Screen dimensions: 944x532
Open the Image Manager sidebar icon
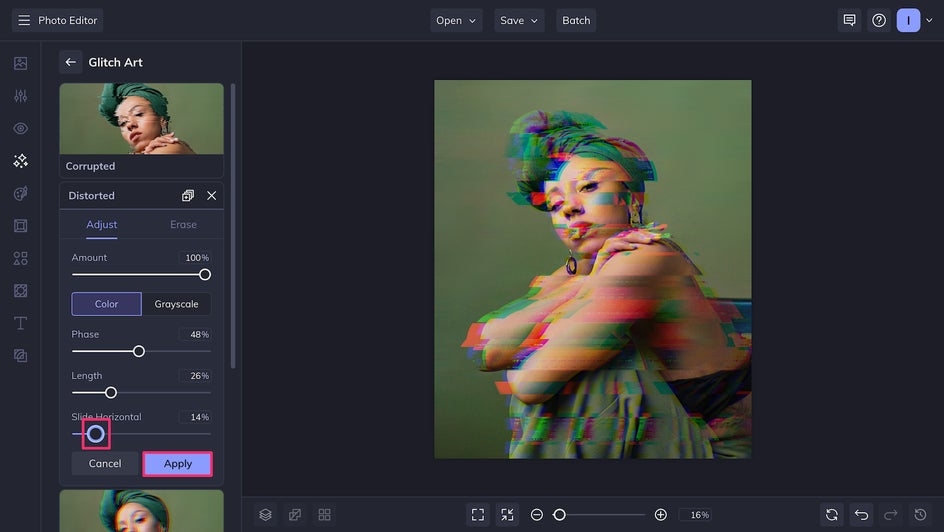coord(20,63)
